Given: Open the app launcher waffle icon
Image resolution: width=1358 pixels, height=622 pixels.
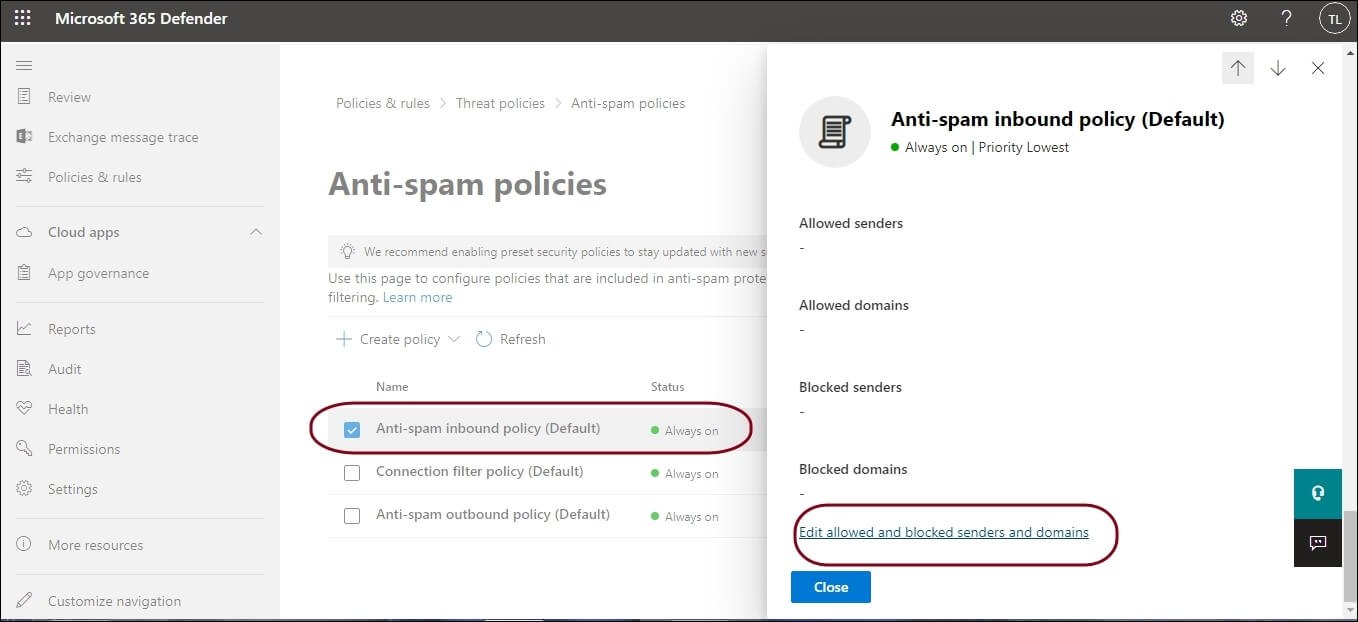Looking at the screenshot, I should (22, 18).
